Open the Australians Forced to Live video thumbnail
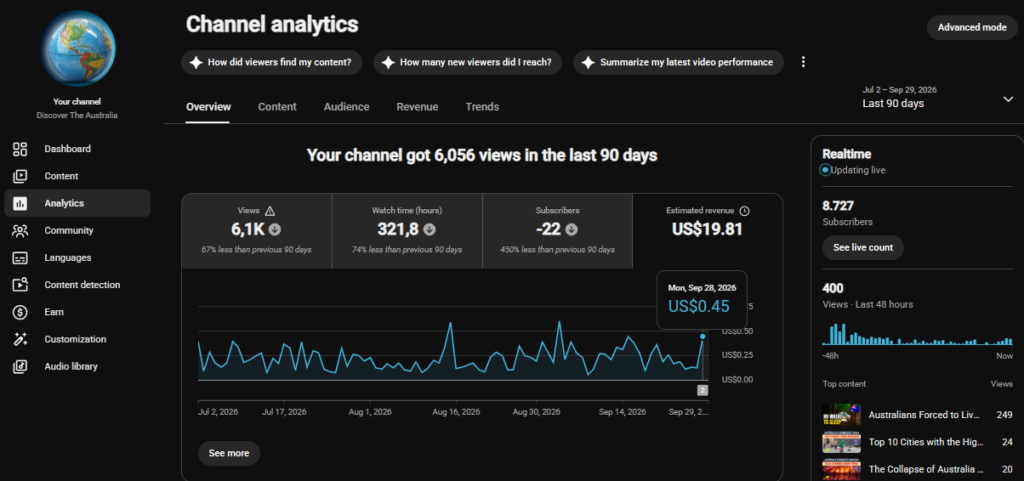1024x481 pixels. tap(841, 415)
